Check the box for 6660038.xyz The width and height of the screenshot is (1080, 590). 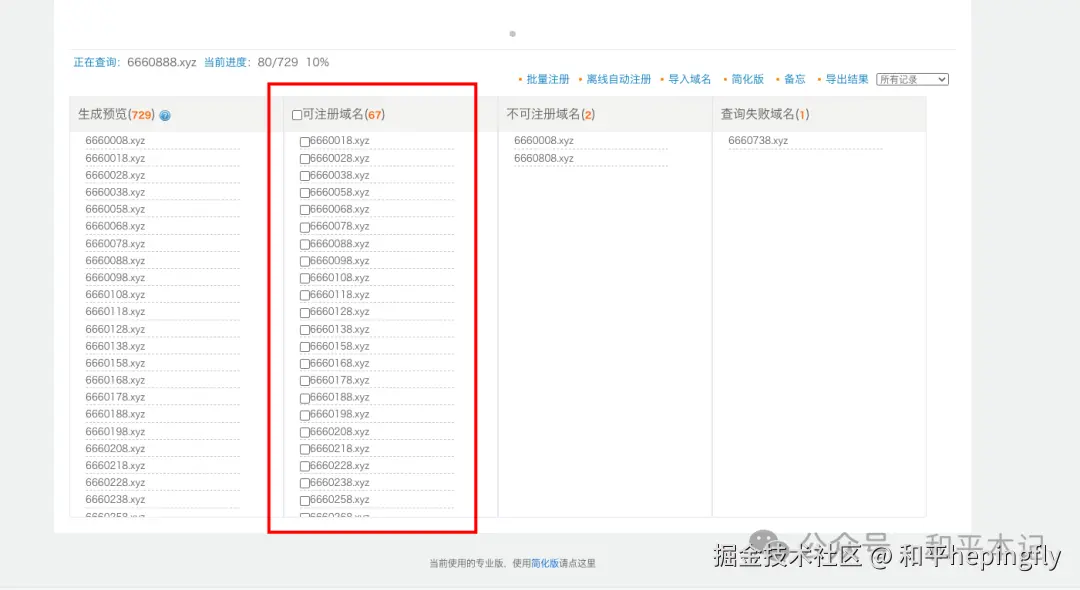click(304, 176)
